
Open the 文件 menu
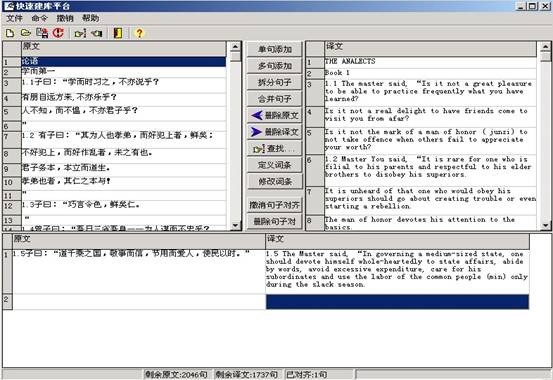pyautogui.click(x=14, y=18)
